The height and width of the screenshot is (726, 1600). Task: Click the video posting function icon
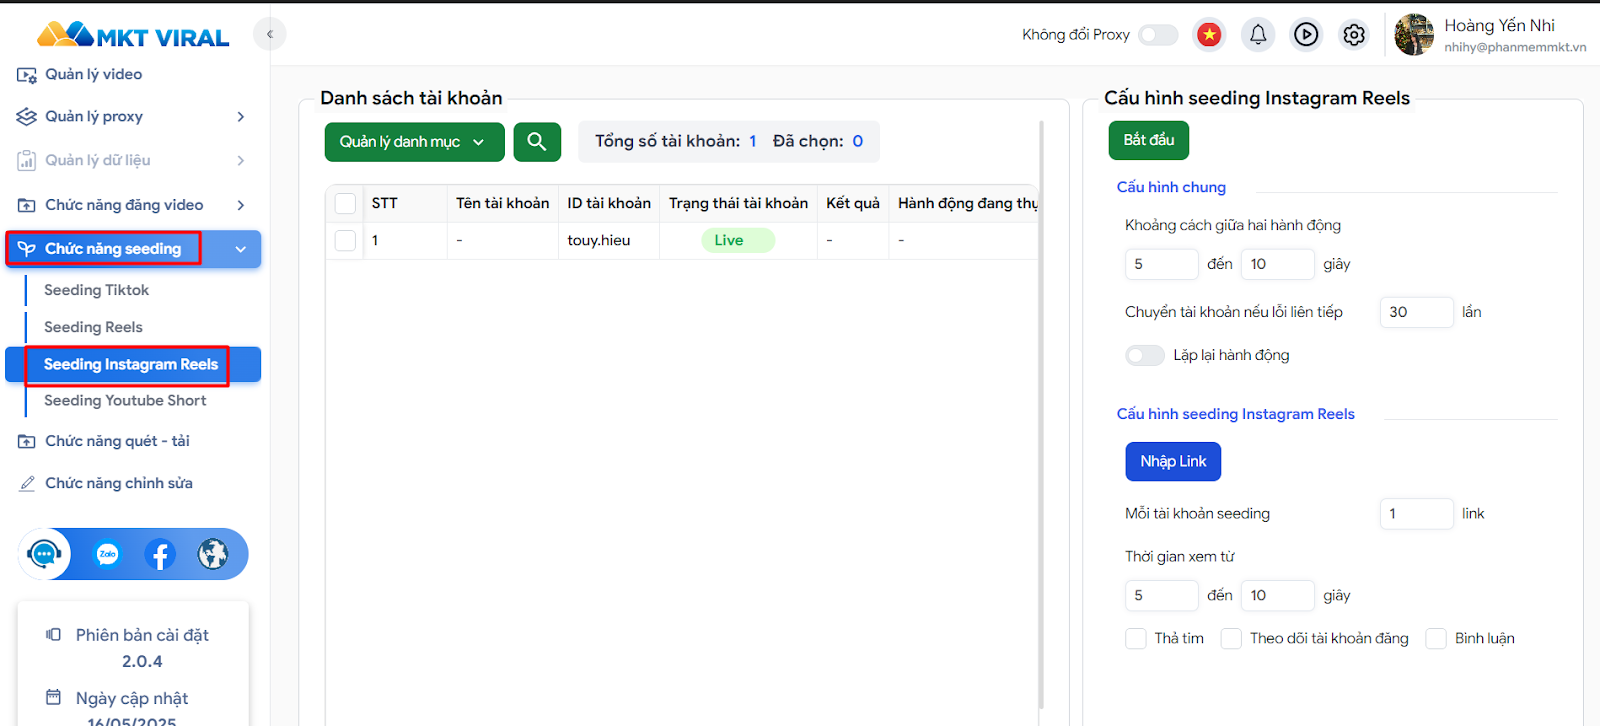pos(27,205)
